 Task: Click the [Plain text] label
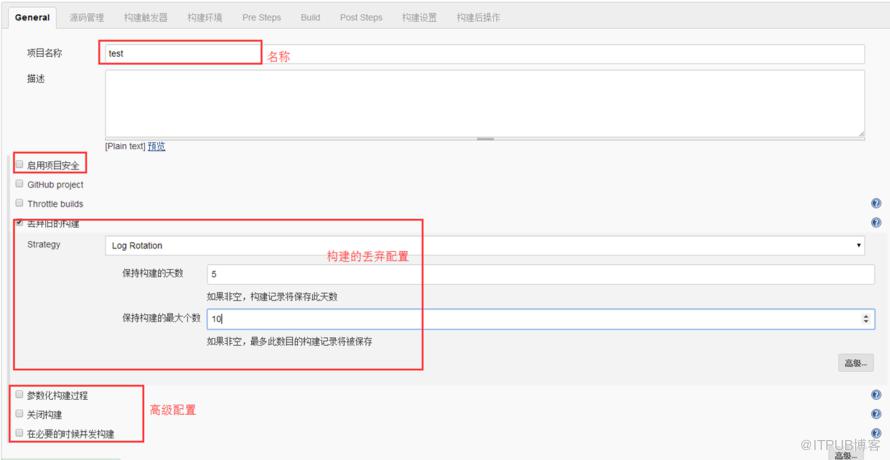[x=125, y=147]
